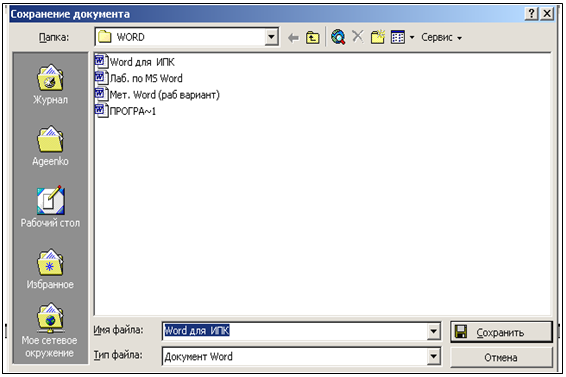Viewport: 566px width, 377px height.
Task: Close the Сохранение документа dialog
Action: (x=547, y=14)
